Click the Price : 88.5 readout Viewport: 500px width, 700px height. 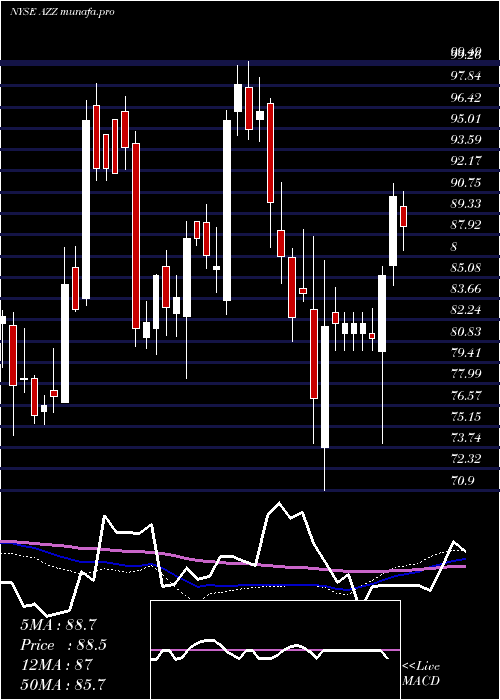point(64,645)
